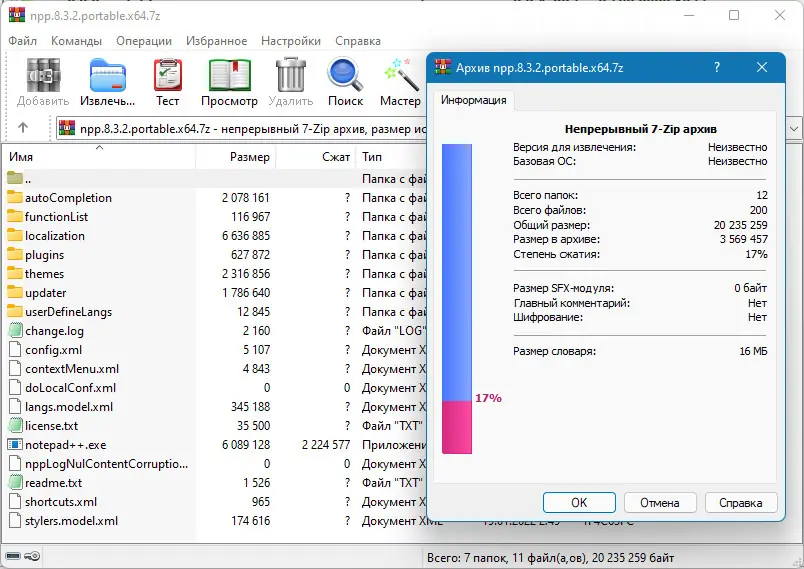Click the help question mark in dialog title

(x=717, y=67)
